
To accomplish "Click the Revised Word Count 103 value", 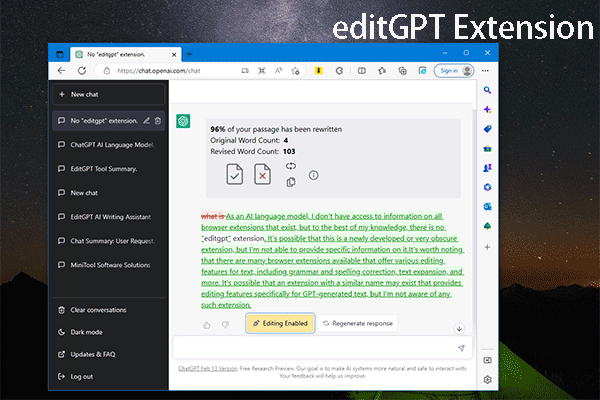I will pos(289,151).
